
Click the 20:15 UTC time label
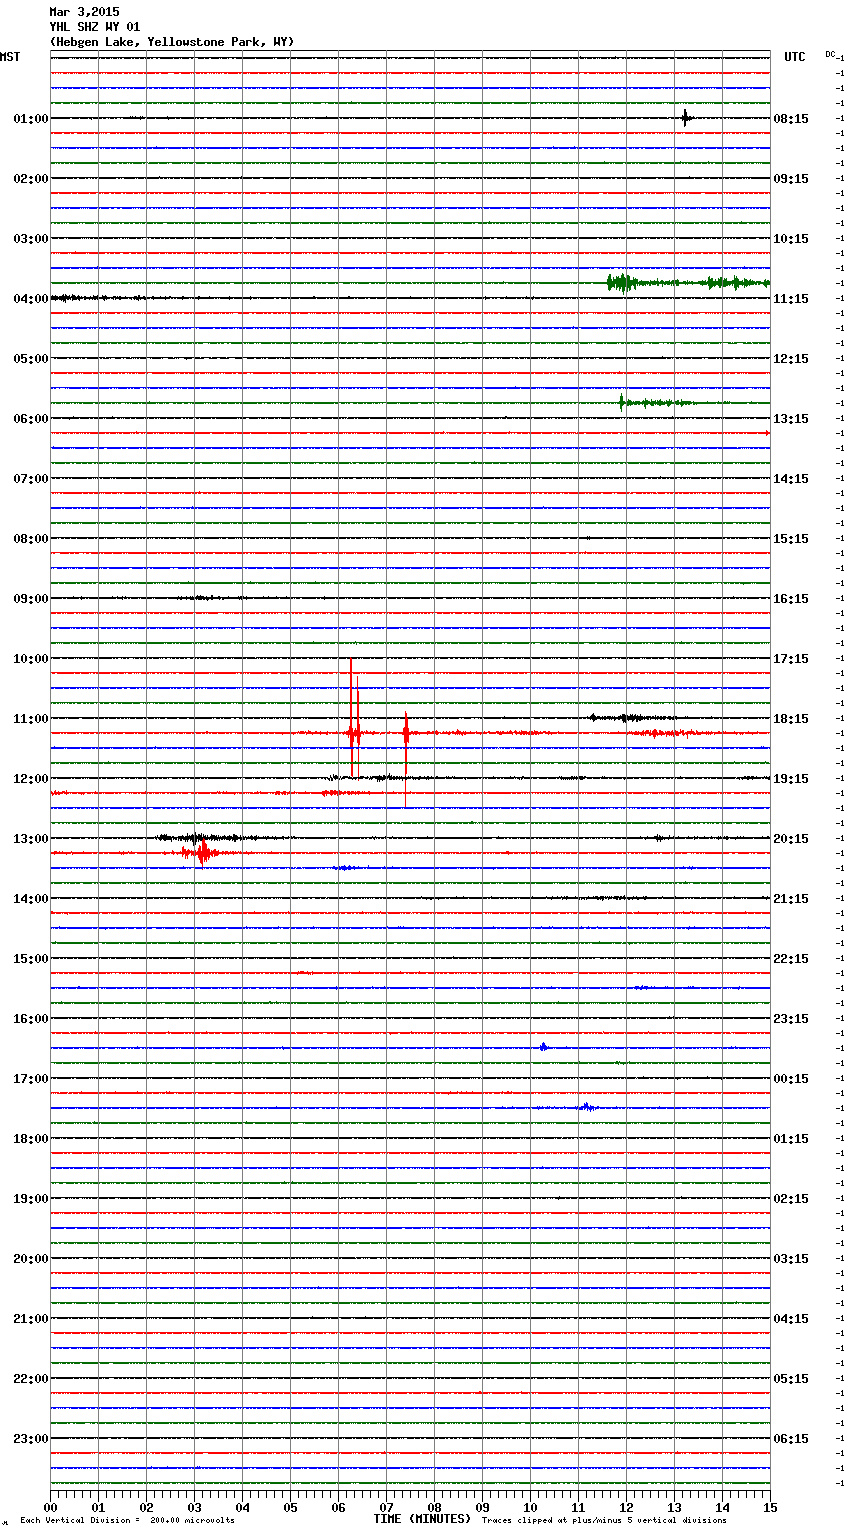tap(791, 839)
